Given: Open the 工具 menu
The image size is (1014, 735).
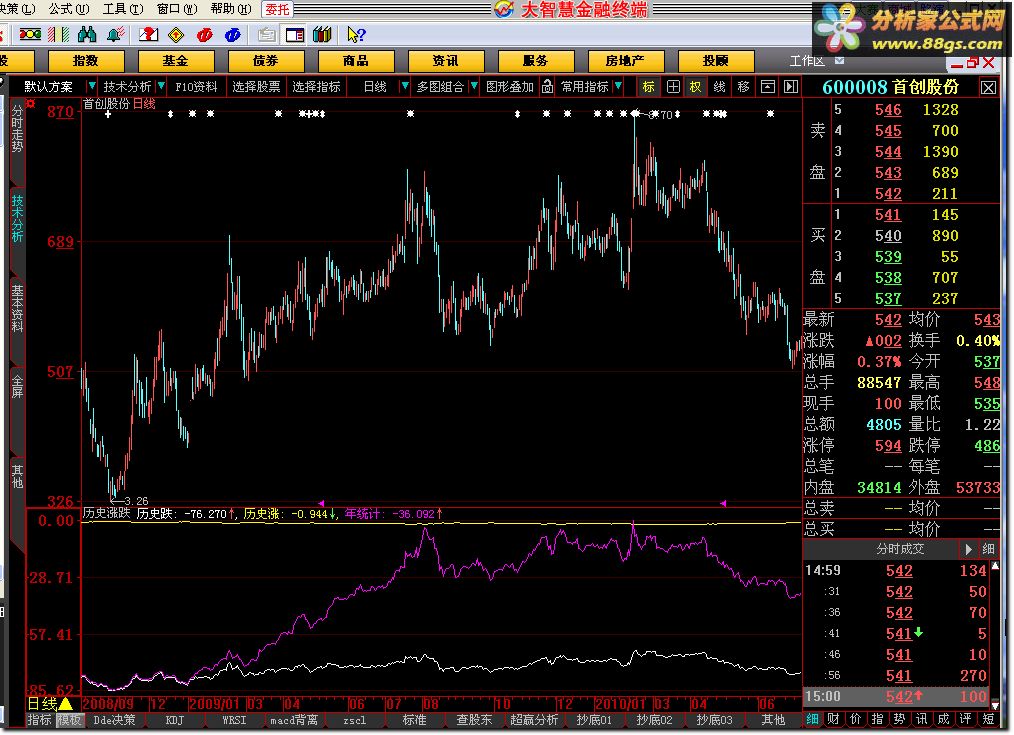Looking at the screenshot, I should tap(122, 9).
